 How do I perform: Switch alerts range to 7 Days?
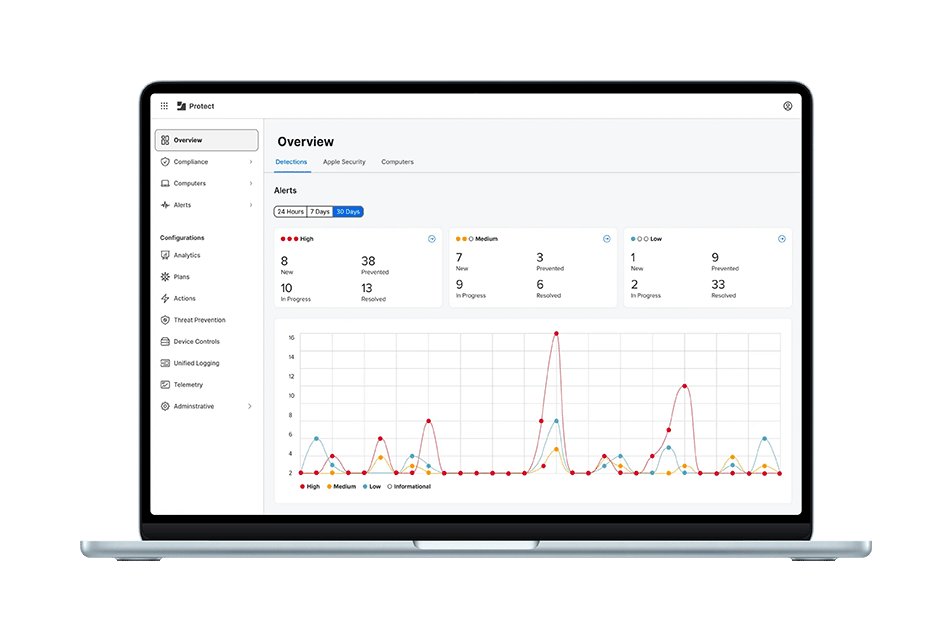(x=320, y=211)
